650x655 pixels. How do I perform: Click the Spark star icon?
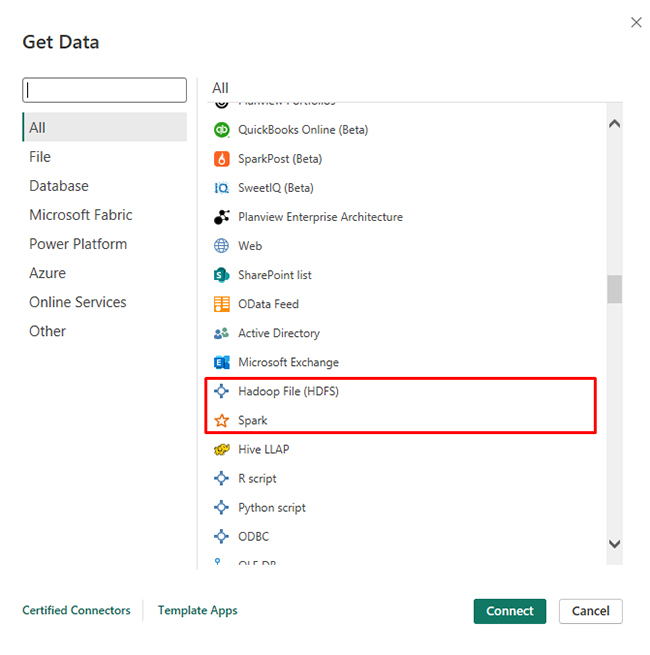tap(221, 420)
